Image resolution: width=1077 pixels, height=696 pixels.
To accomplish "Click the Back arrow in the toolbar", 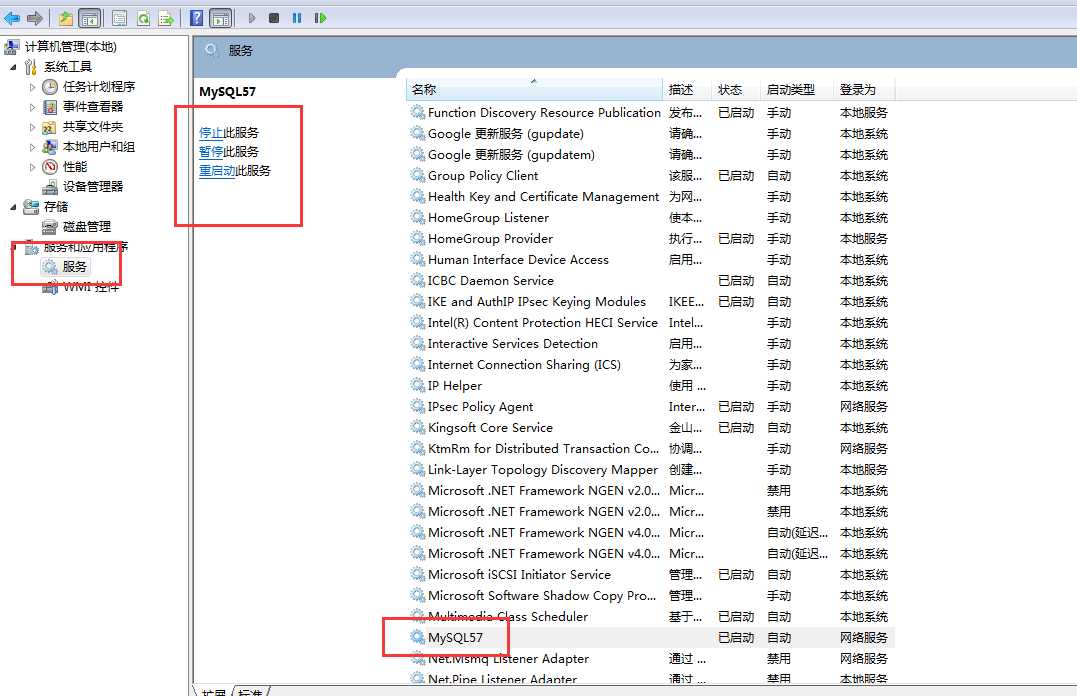I will click(x=12, y=18).
